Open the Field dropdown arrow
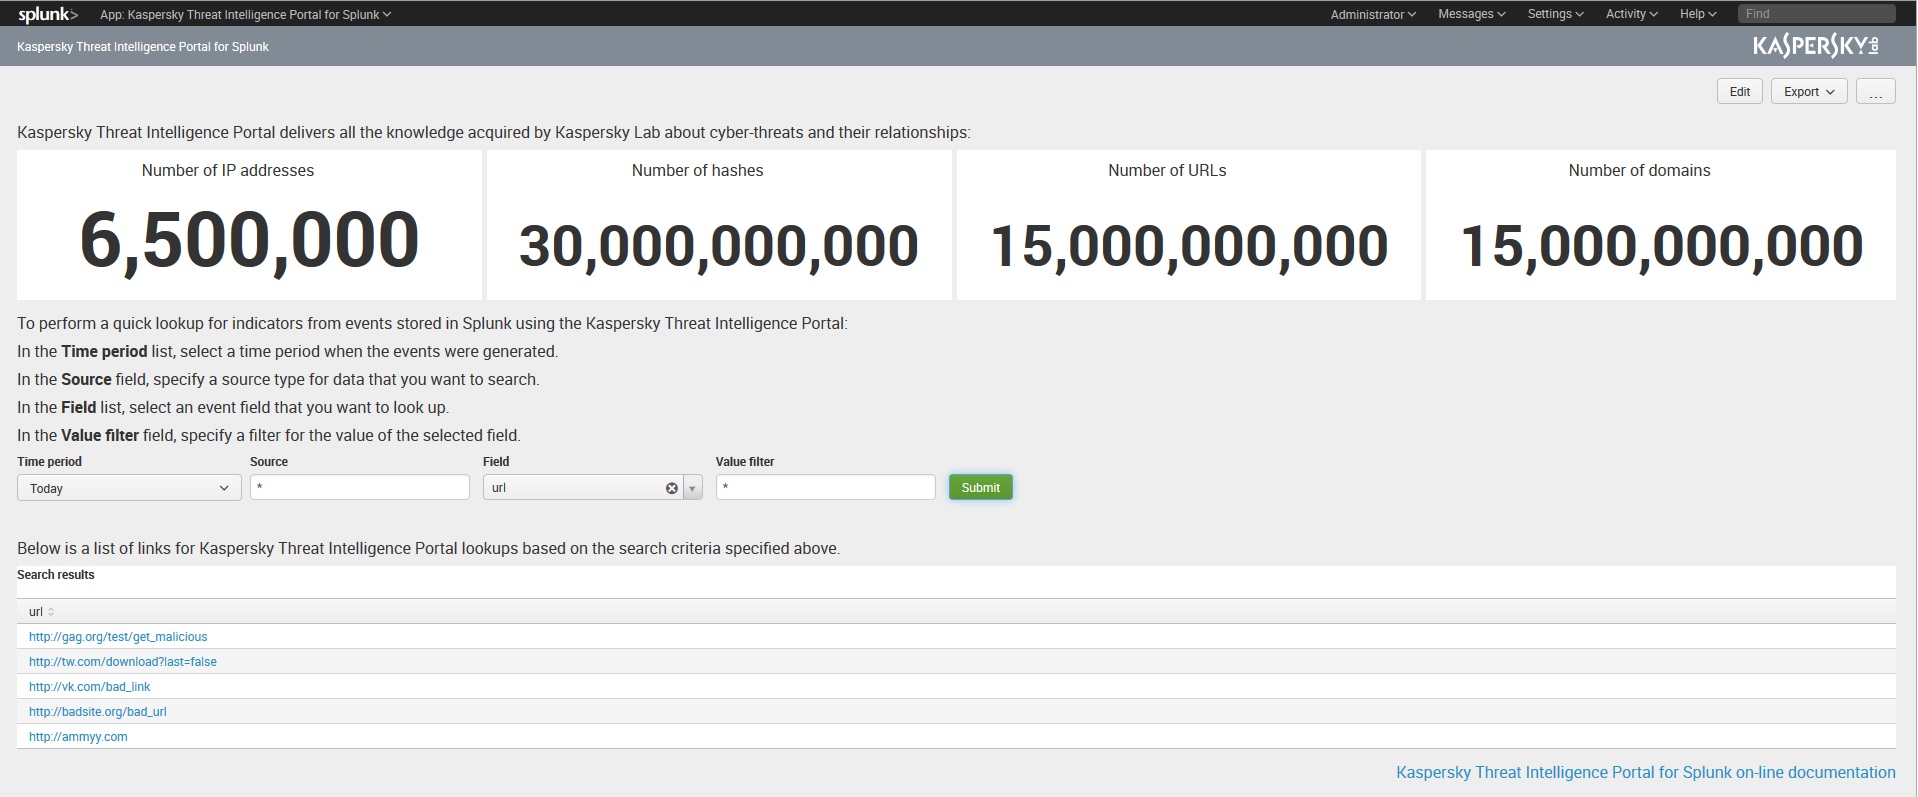Image resolution: width=1918 pixels, height=797 pixels. pyautogui.click(x=692, y=488)
